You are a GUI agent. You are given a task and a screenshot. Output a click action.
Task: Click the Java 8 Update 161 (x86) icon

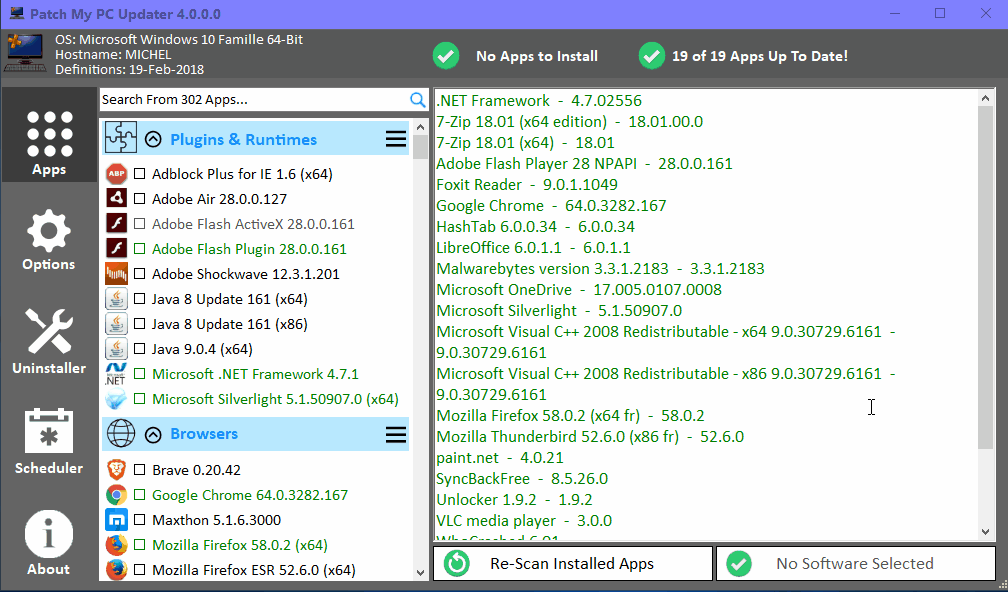click(116, 324)
